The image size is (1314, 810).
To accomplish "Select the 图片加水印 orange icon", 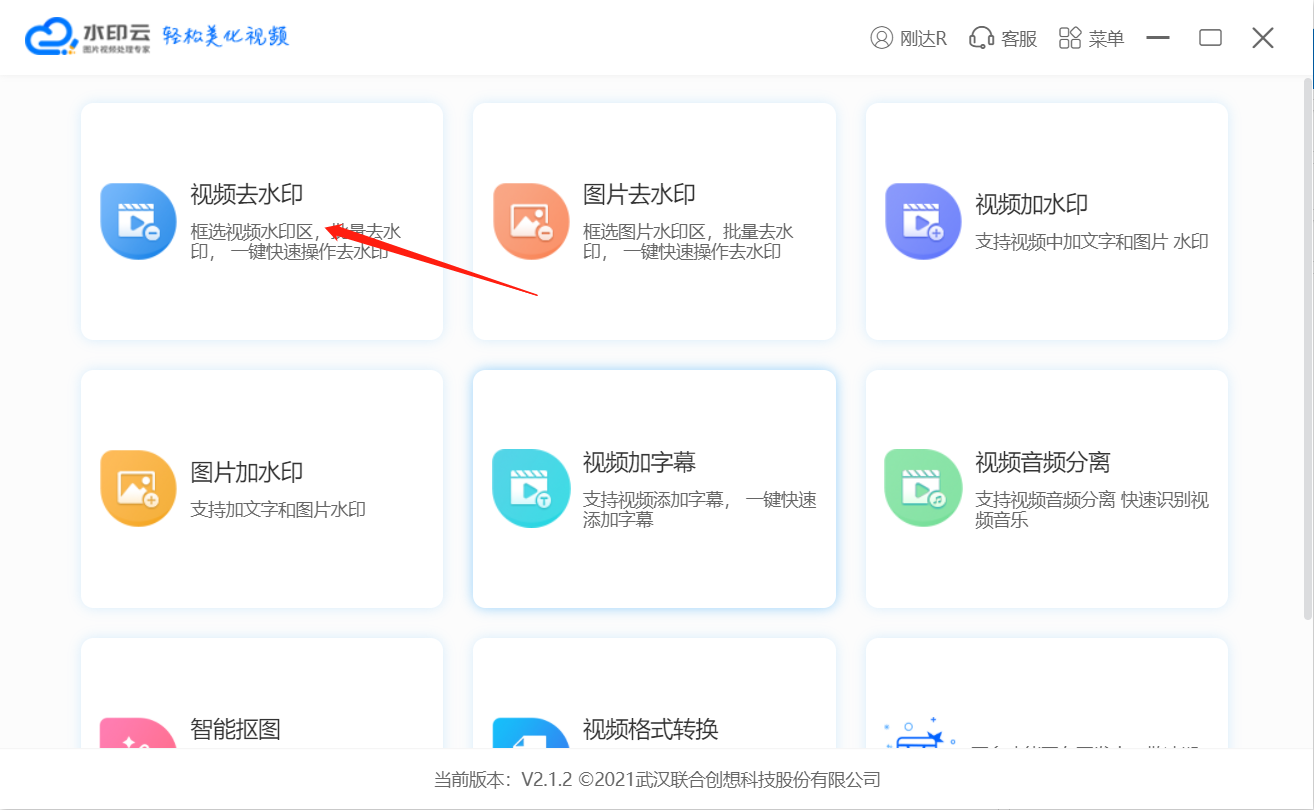I will (x=138, y=488).
